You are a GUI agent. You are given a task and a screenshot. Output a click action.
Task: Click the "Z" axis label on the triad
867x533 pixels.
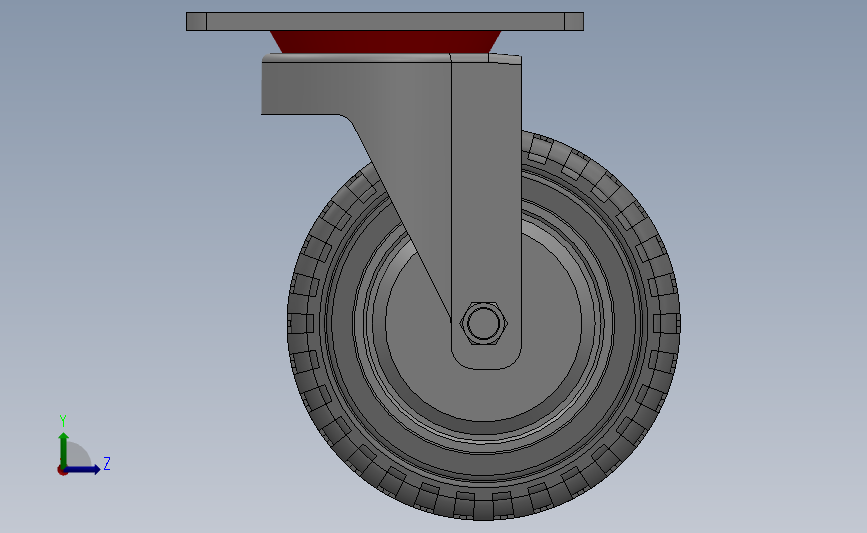(x=107, y=463)
